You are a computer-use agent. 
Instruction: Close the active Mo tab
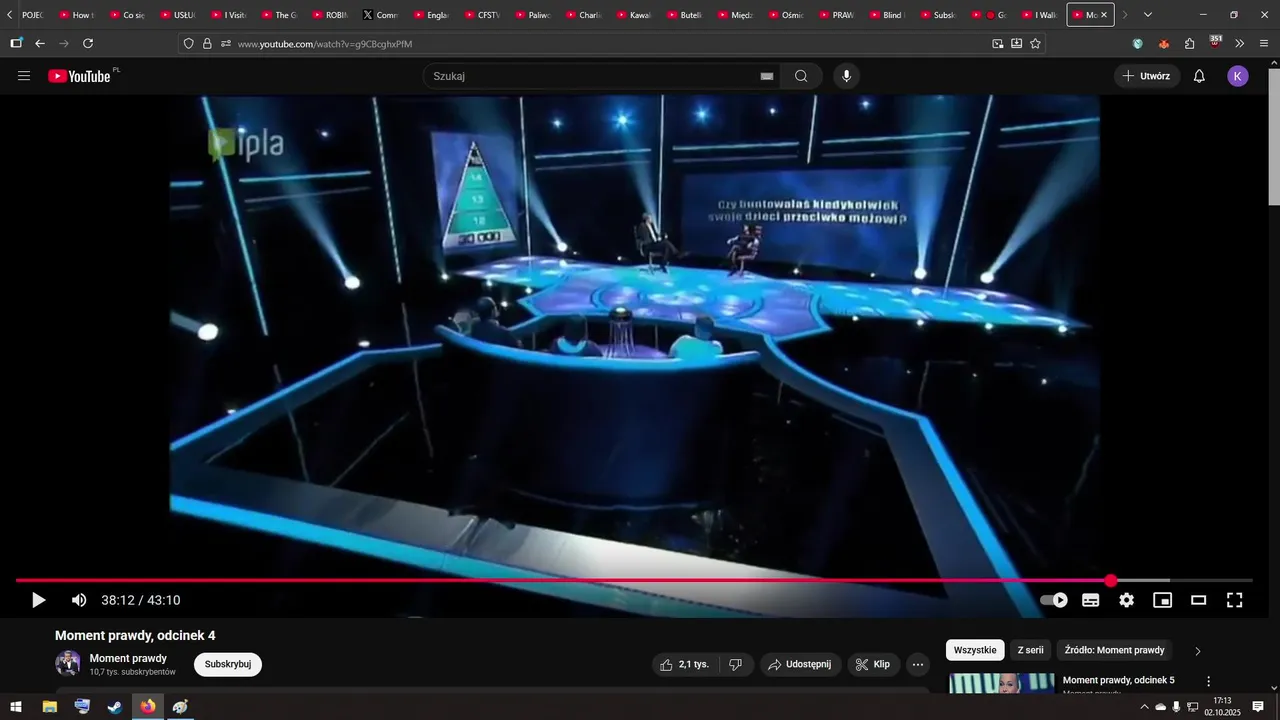1104,15
